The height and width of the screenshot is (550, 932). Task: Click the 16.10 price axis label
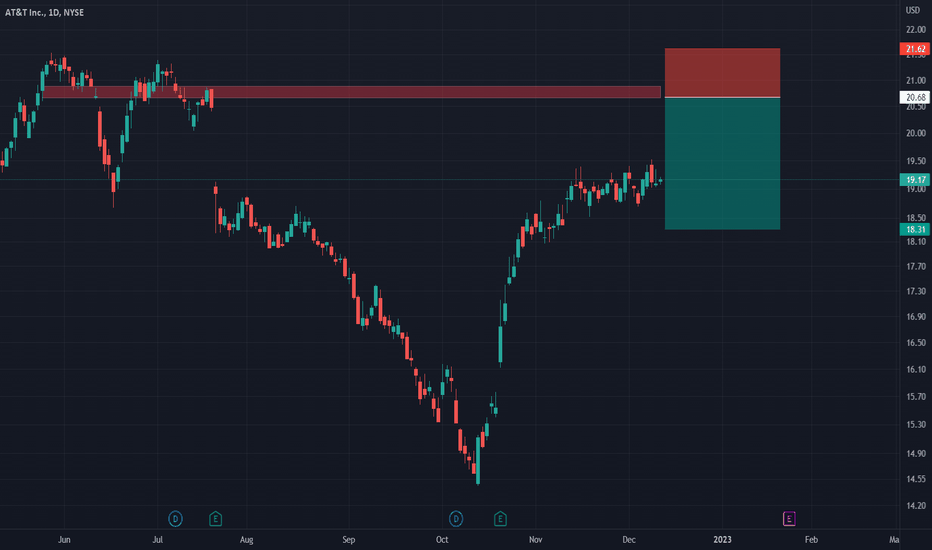click(915, 370)
